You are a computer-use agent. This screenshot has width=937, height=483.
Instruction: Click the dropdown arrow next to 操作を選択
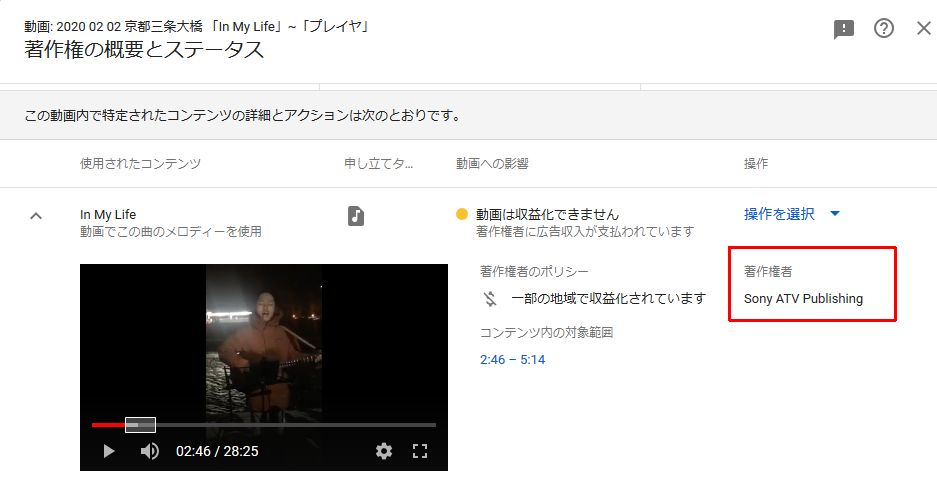point(835,214)
